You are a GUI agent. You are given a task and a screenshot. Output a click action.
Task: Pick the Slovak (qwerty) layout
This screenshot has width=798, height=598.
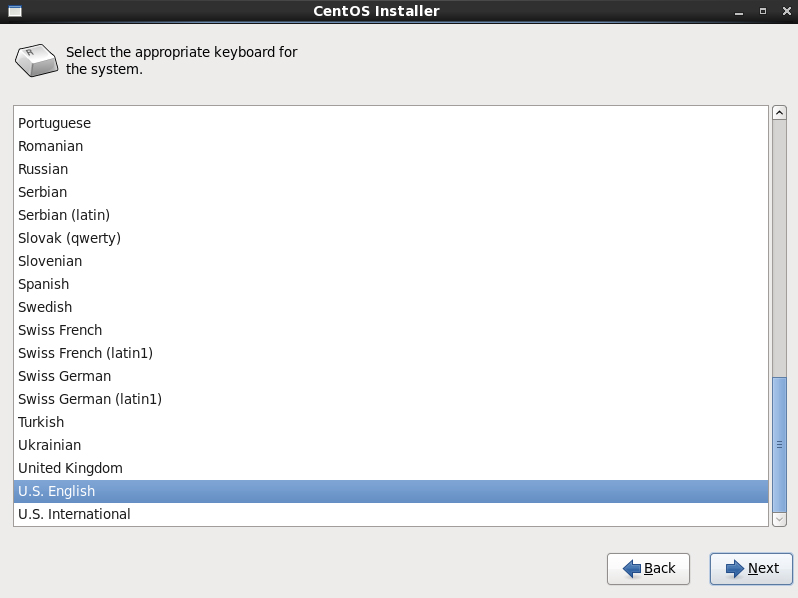391,238
